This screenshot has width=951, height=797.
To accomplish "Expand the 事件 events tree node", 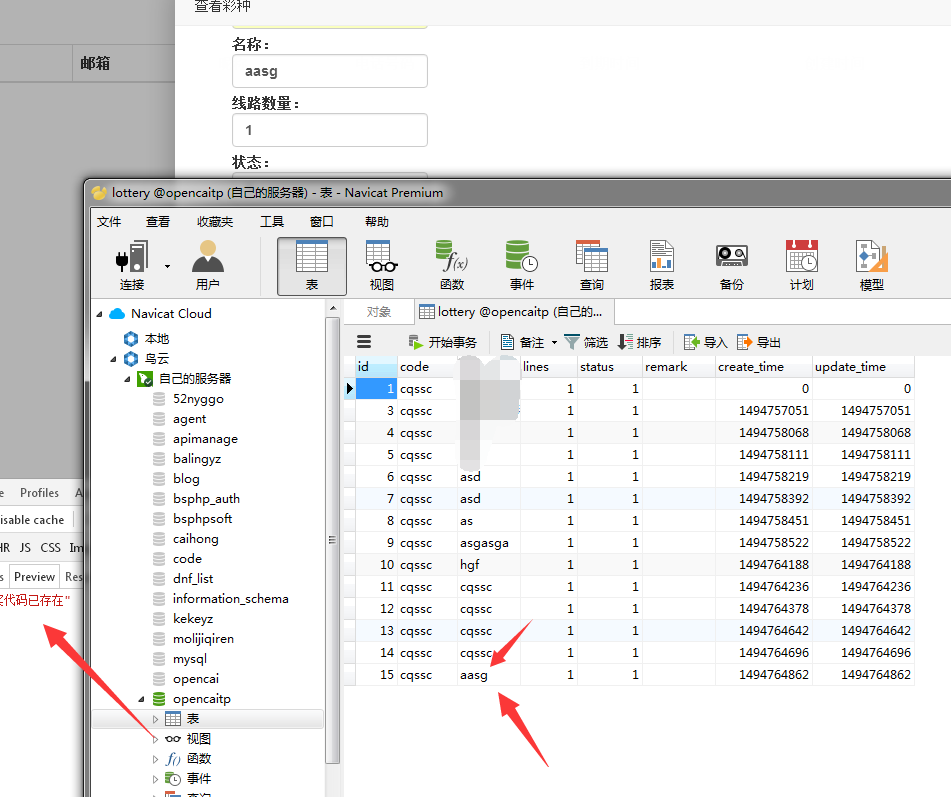I will pyautogui.click(x=155, y=779).
